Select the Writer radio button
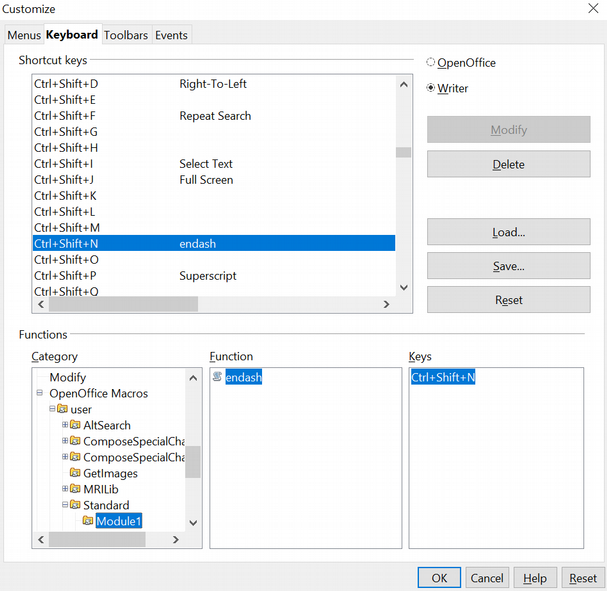Viewport: 607px width, 591px height. pos(431,88)
